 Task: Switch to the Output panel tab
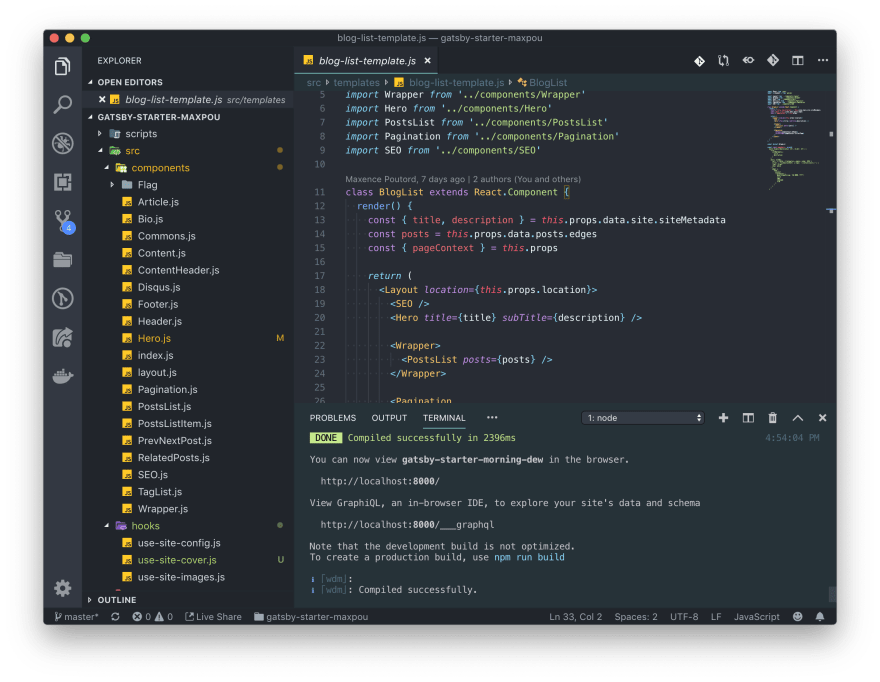[389, 418]
